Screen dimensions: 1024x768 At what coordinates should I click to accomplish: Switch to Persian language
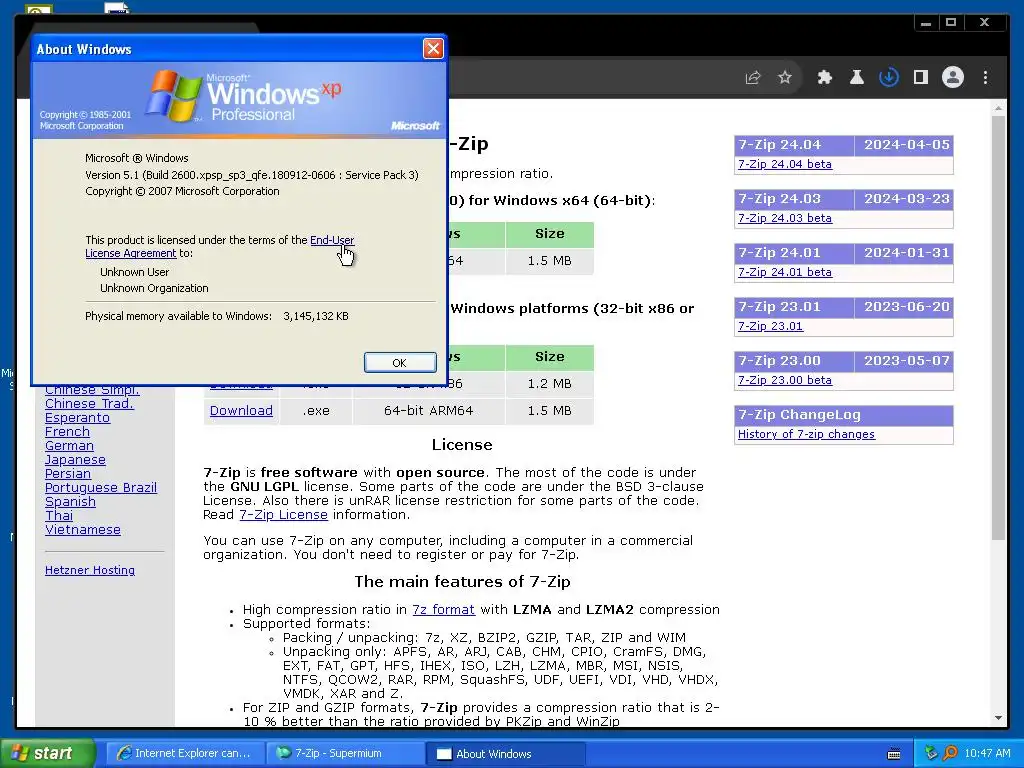tap(68, 474)
